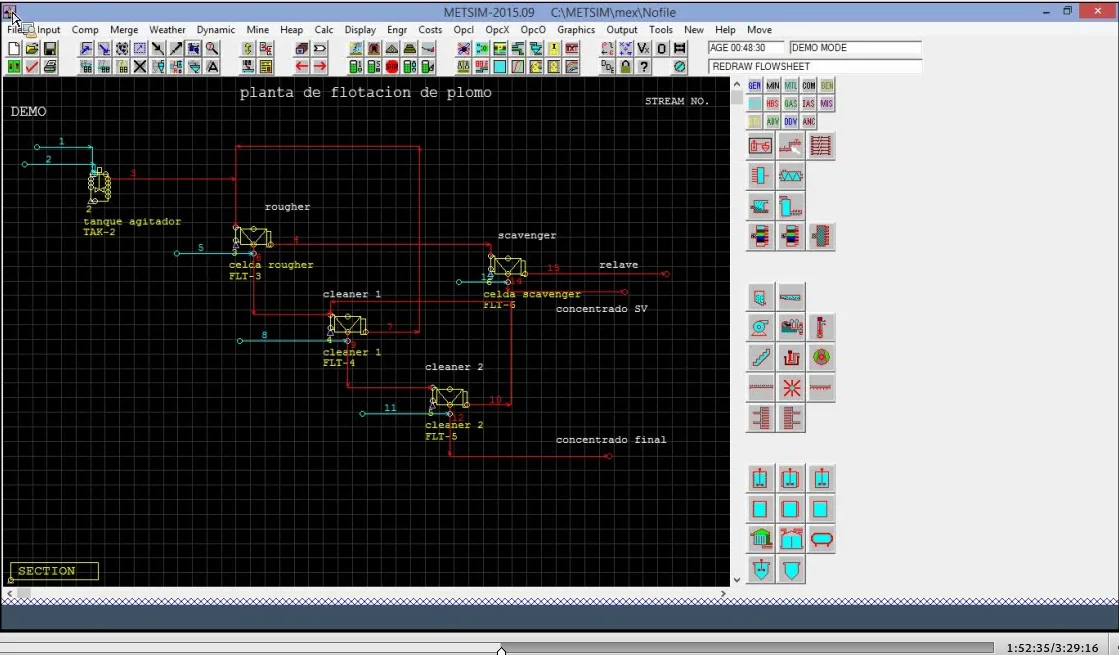Print the flowsheet with the printer icon

[x=50, y=66]
